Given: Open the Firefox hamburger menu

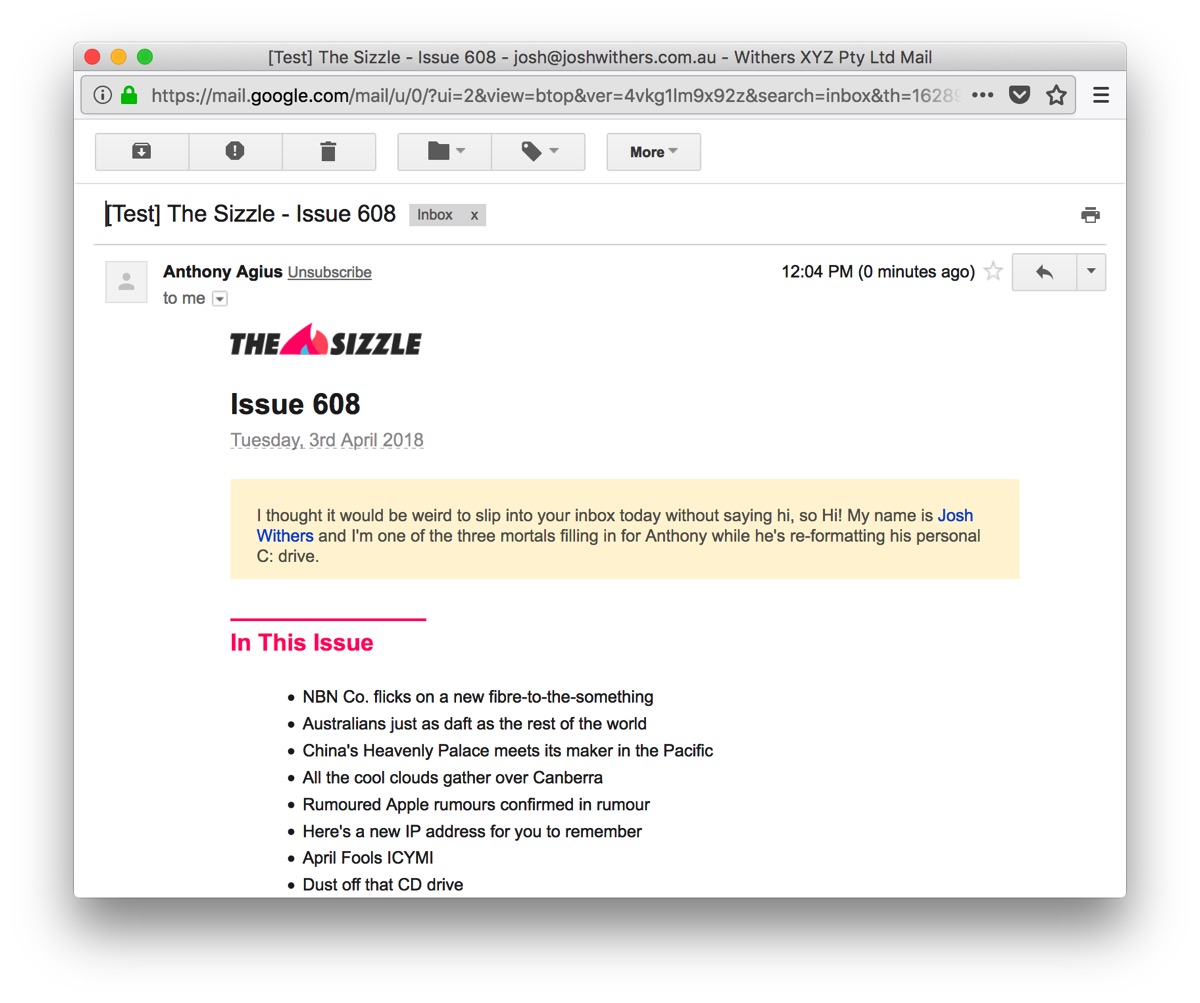Looking at the screenshot, I should tap(1101, 95).
